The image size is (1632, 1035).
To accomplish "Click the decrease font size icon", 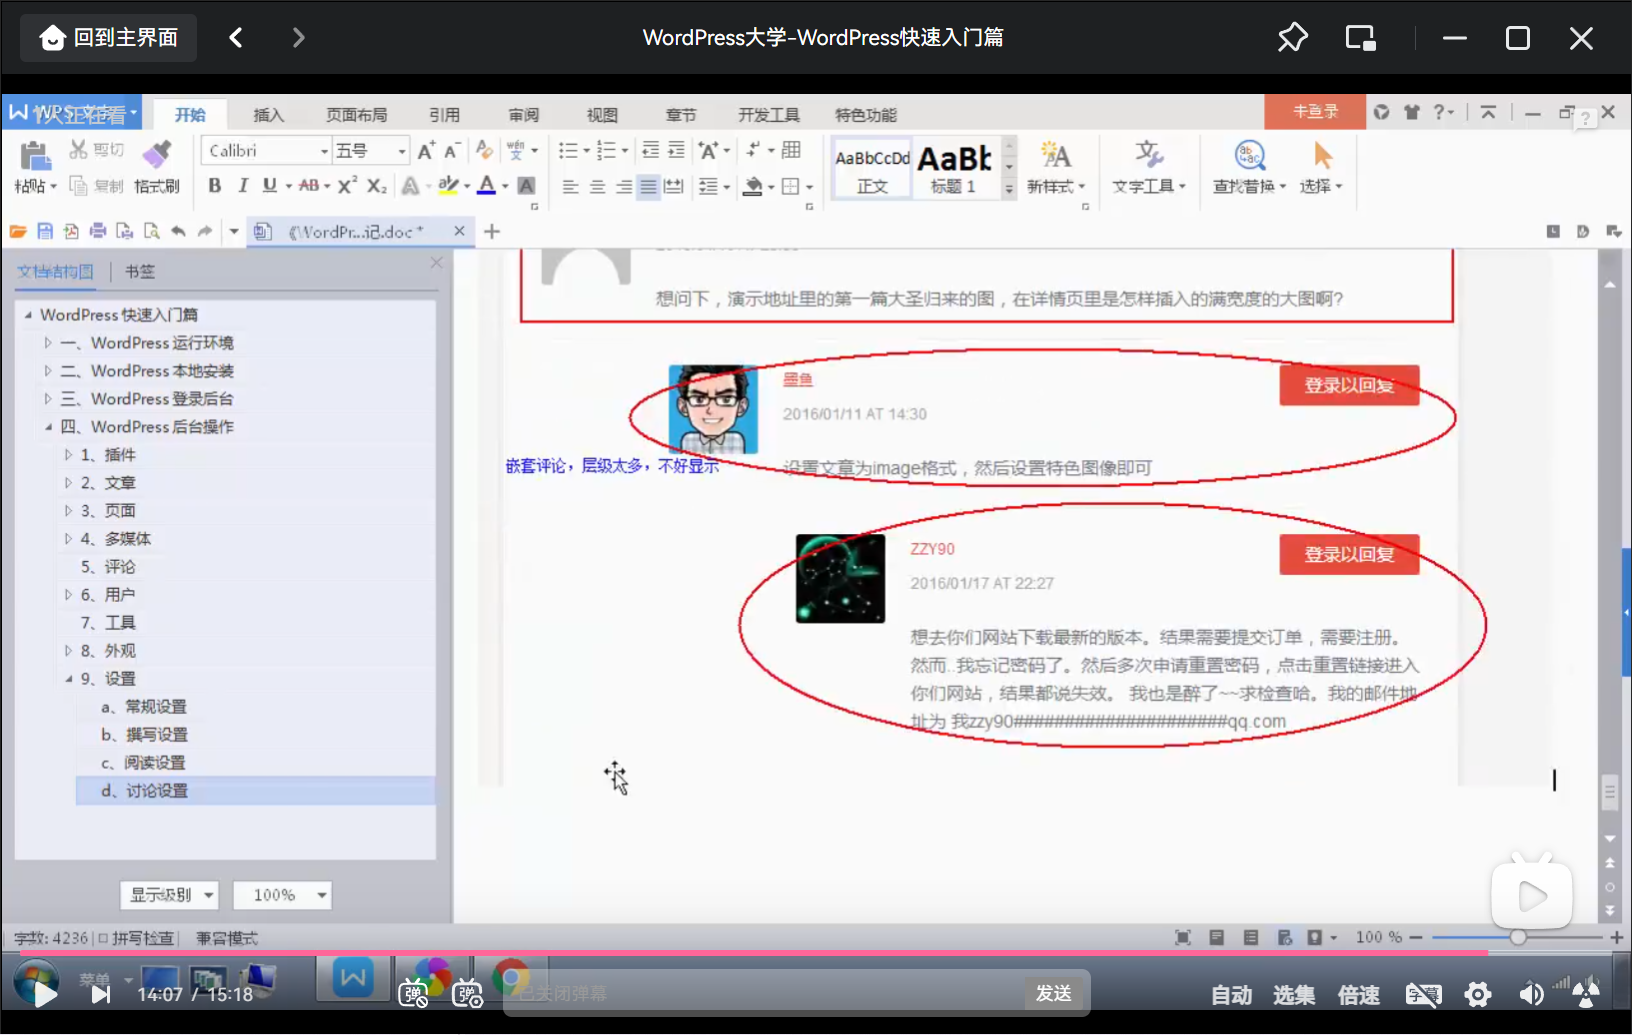I will 452,150.
